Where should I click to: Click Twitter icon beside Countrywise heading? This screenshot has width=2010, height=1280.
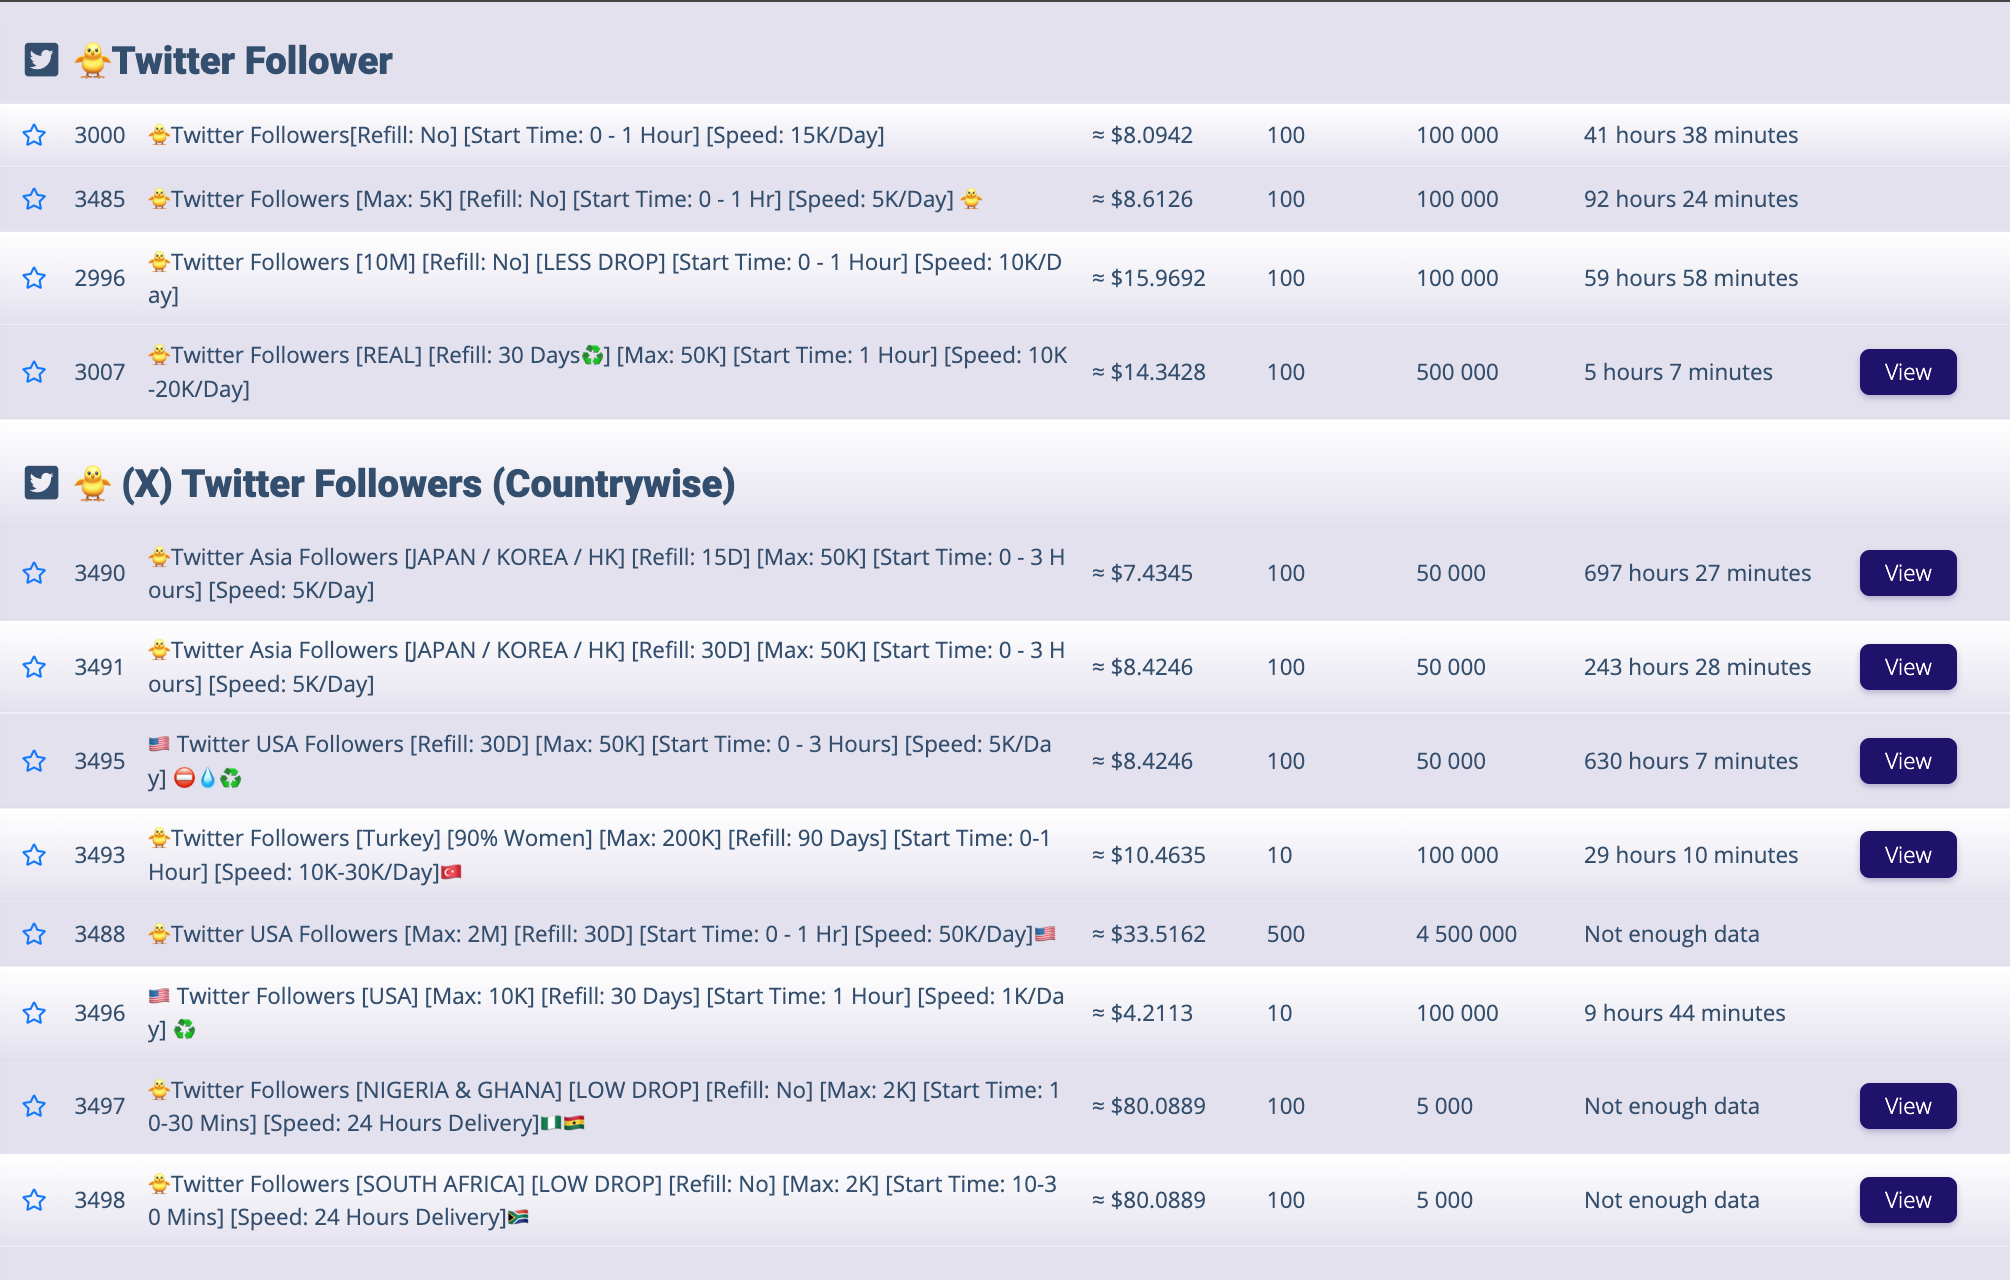(x=41, y=483)
